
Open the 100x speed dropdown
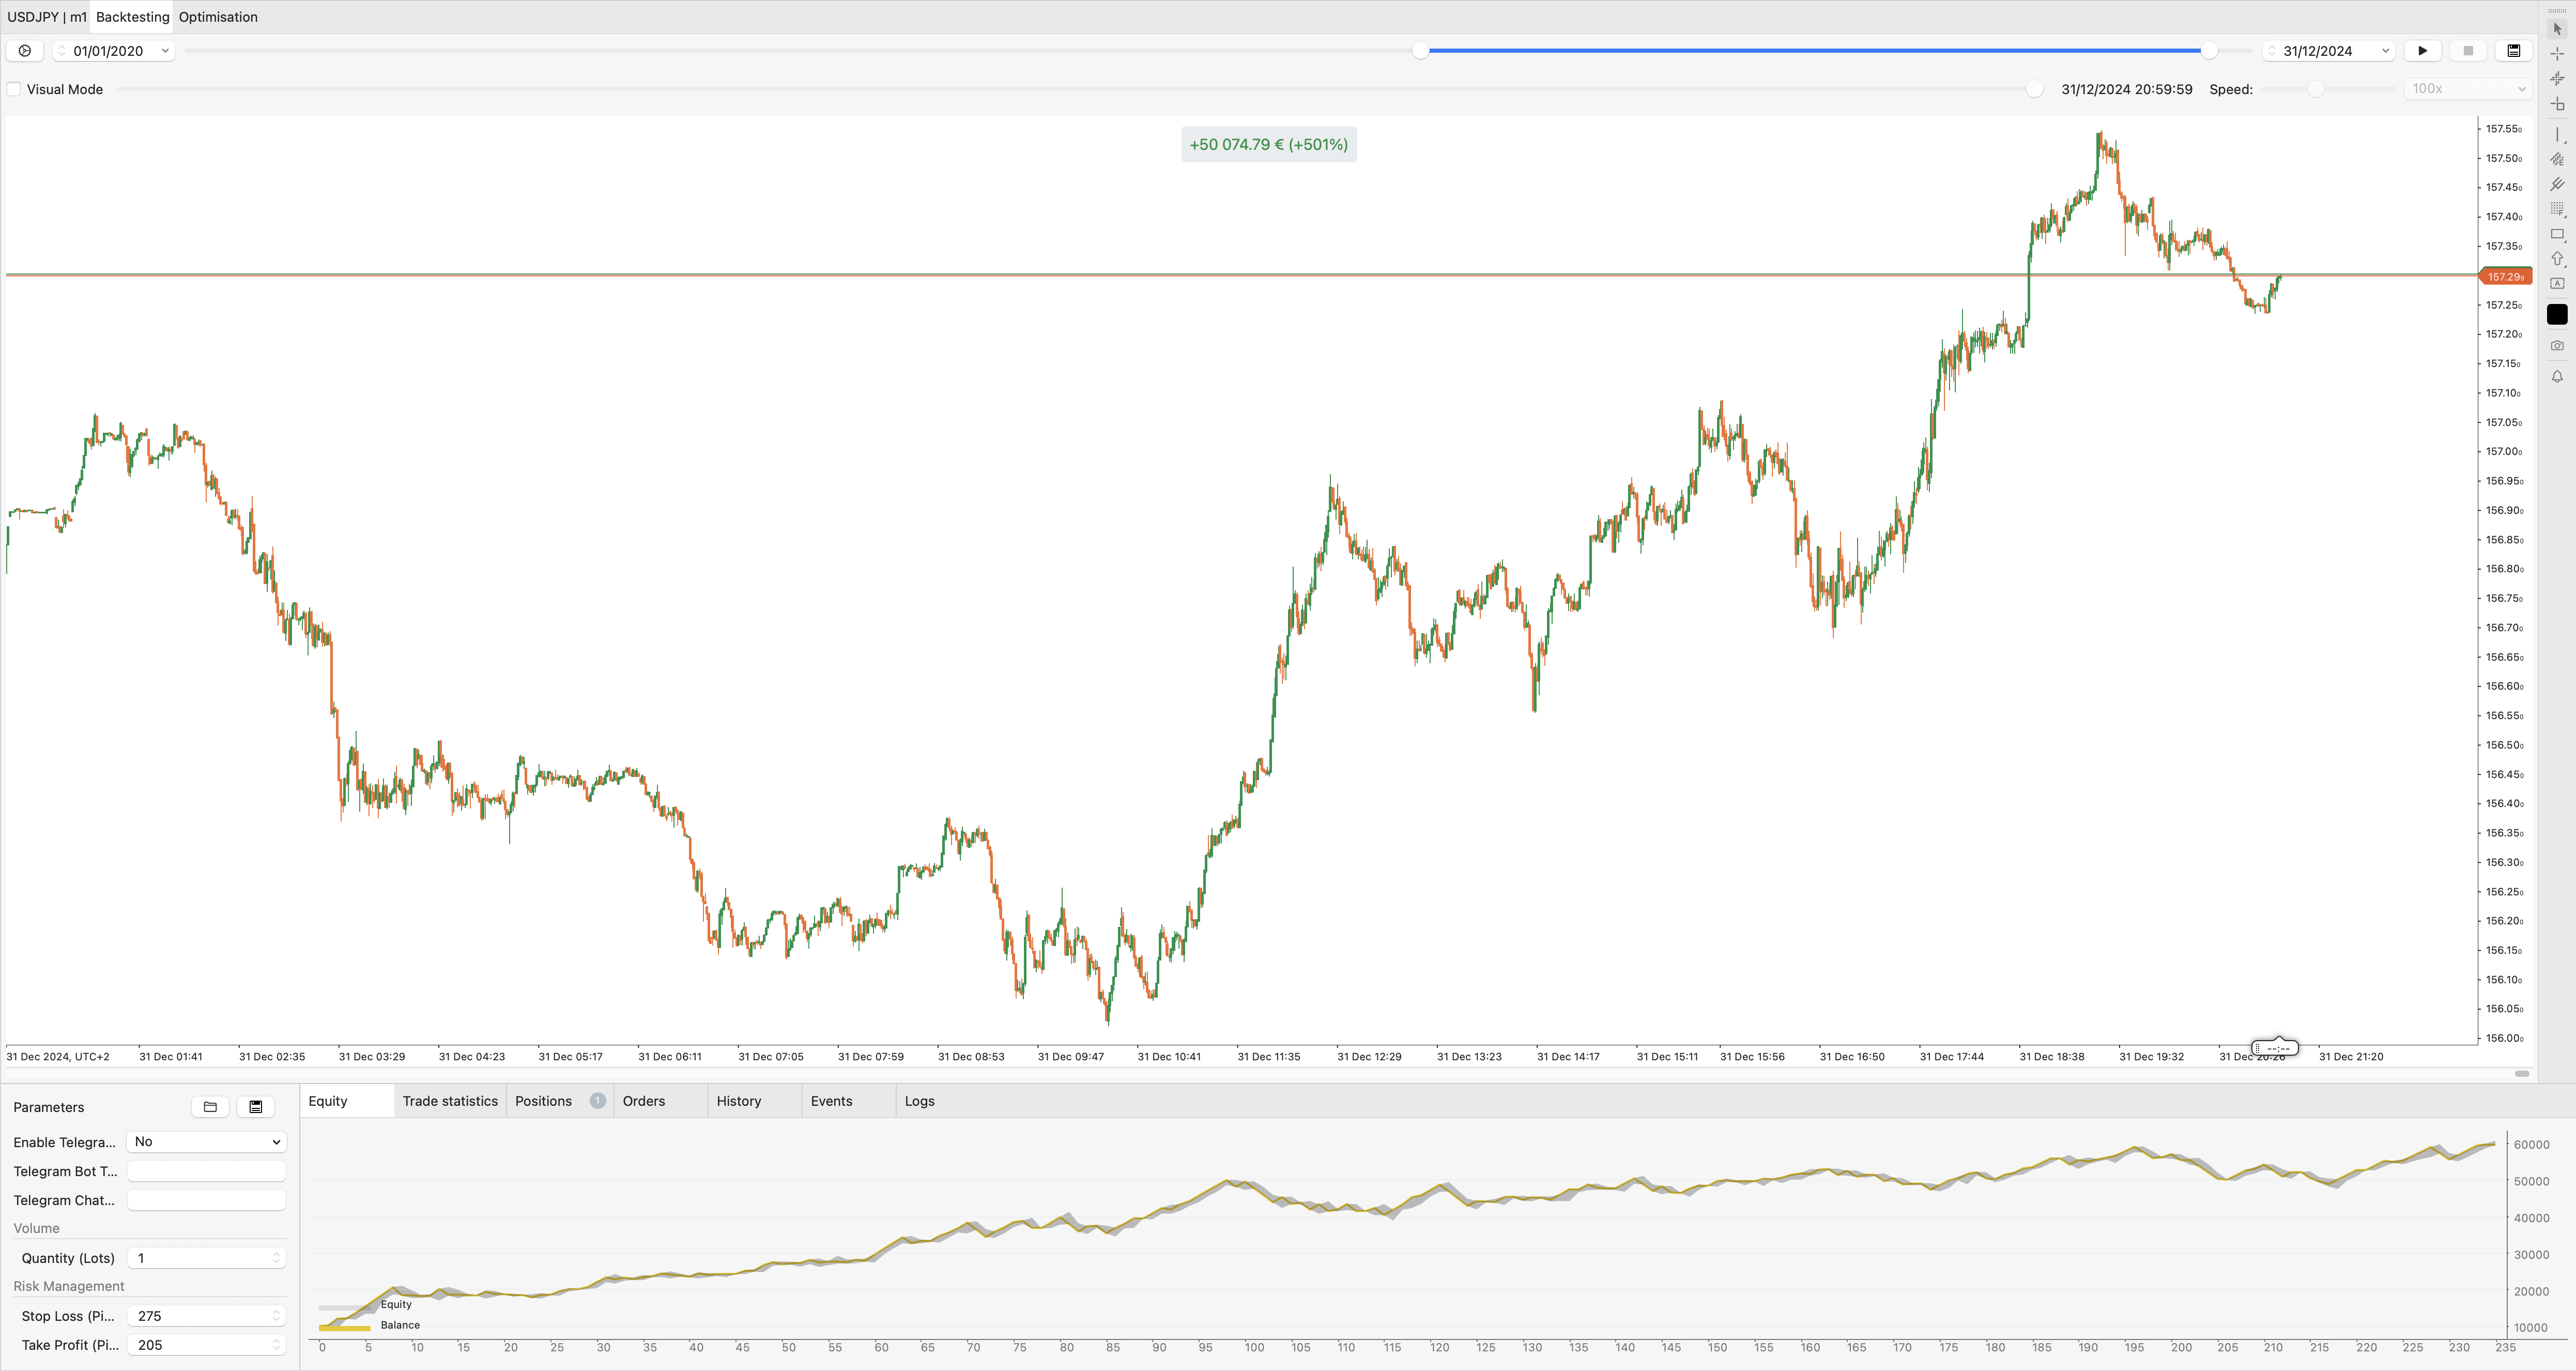pos(2468,89)
